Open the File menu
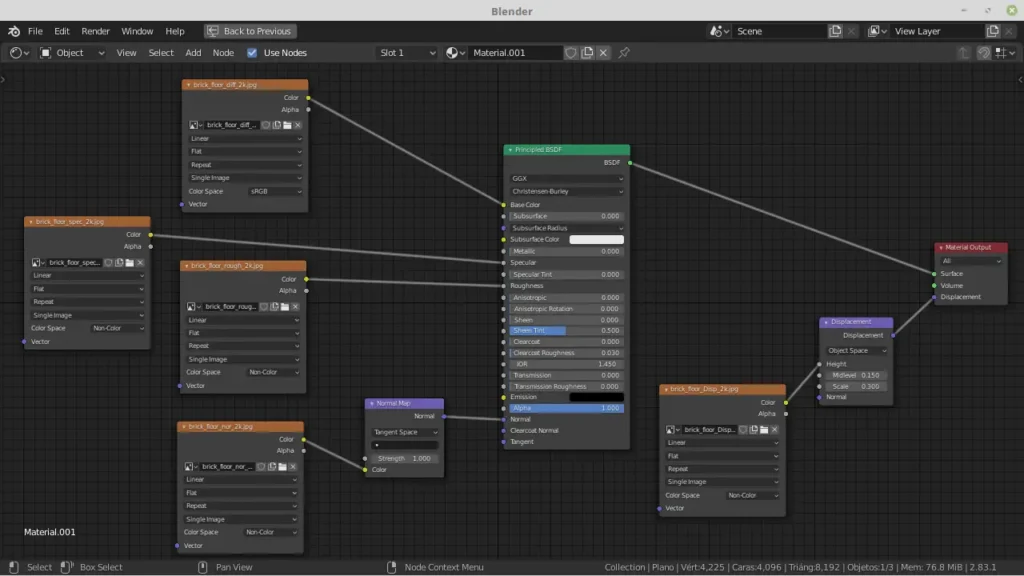 click(35, 31)
